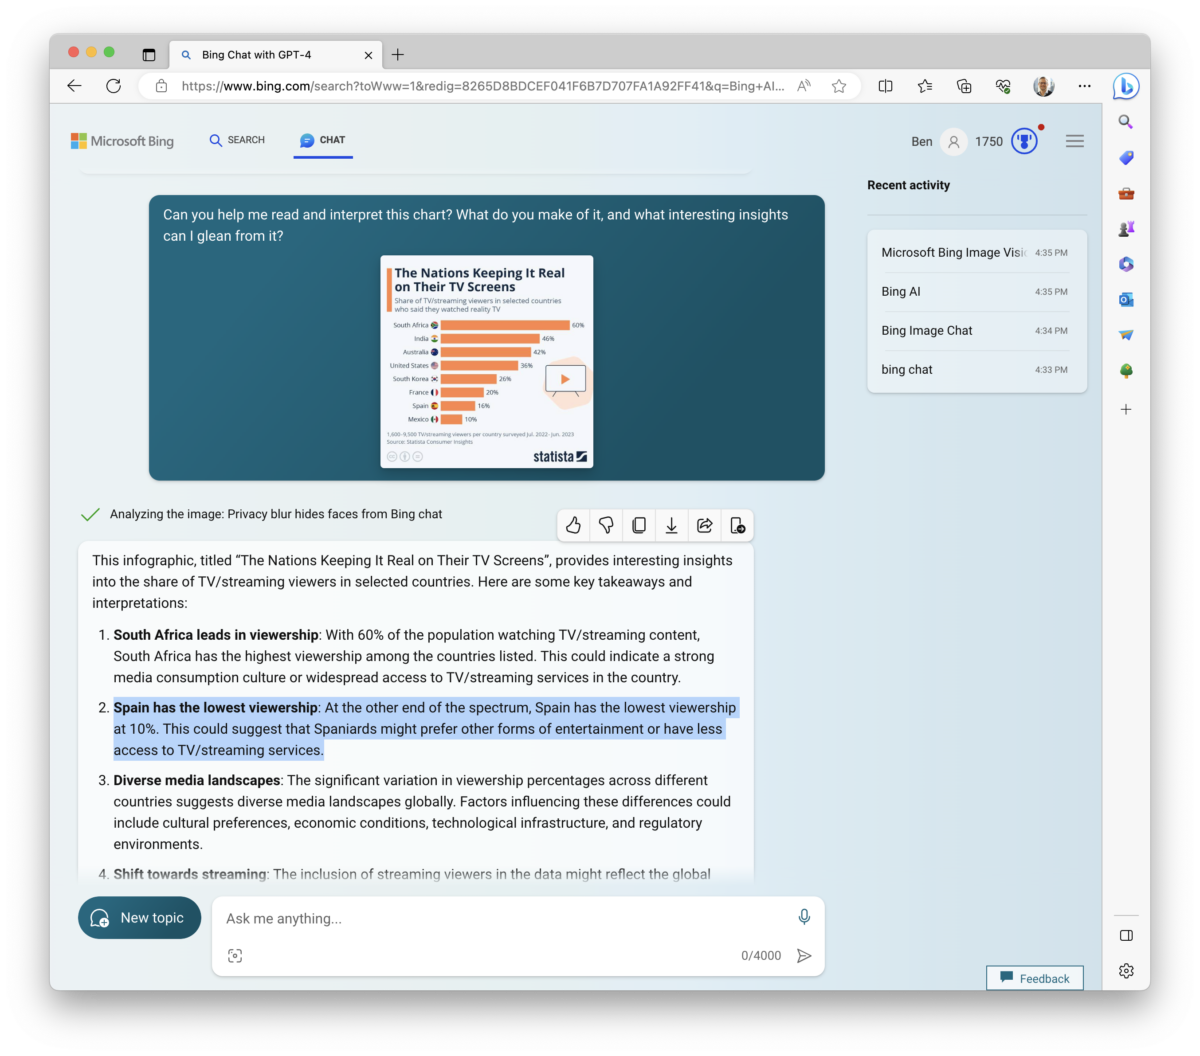This screenshot has width=1200, height=1056.
Task: Switch to the SEARCH tab
Action: (237, 140)
